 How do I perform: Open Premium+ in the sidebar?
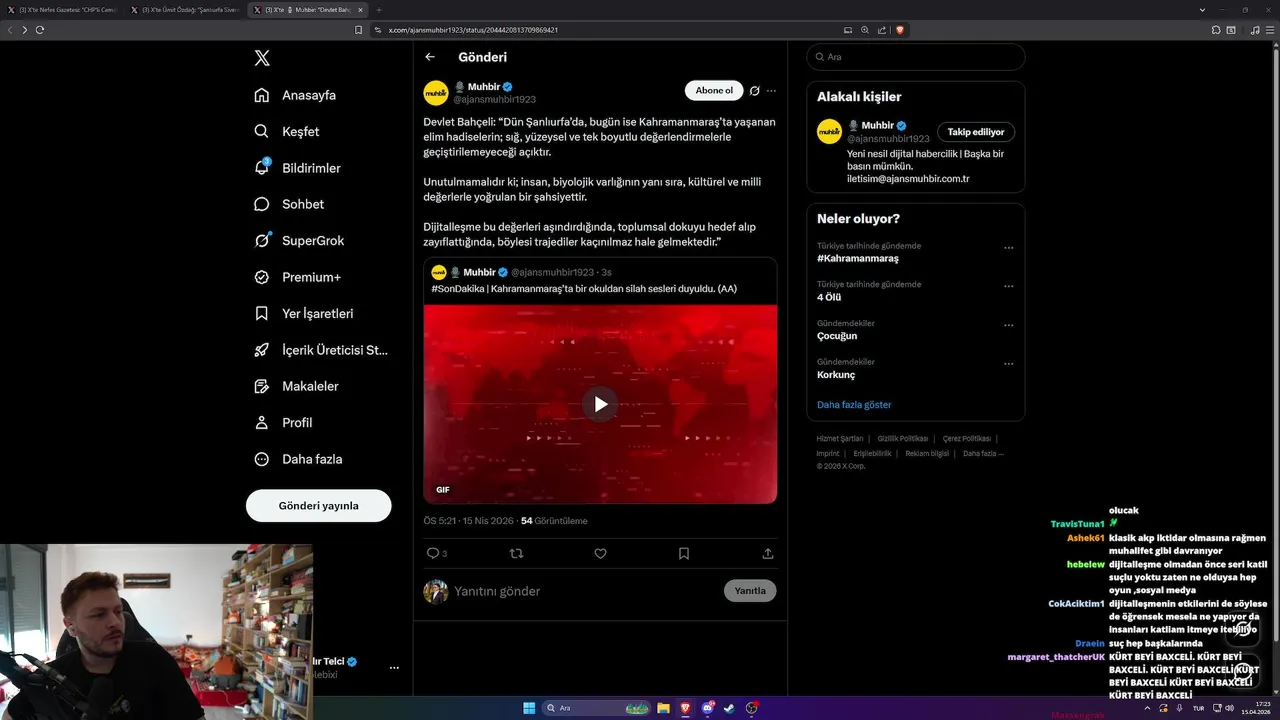pyautogui.click(x=297, y=277)
